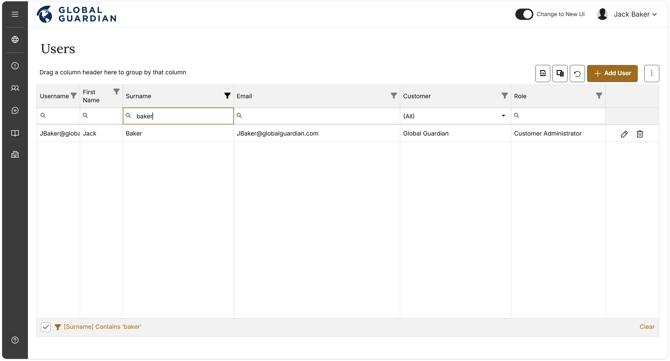
Task: Click the Add User button
Action: 612,73
